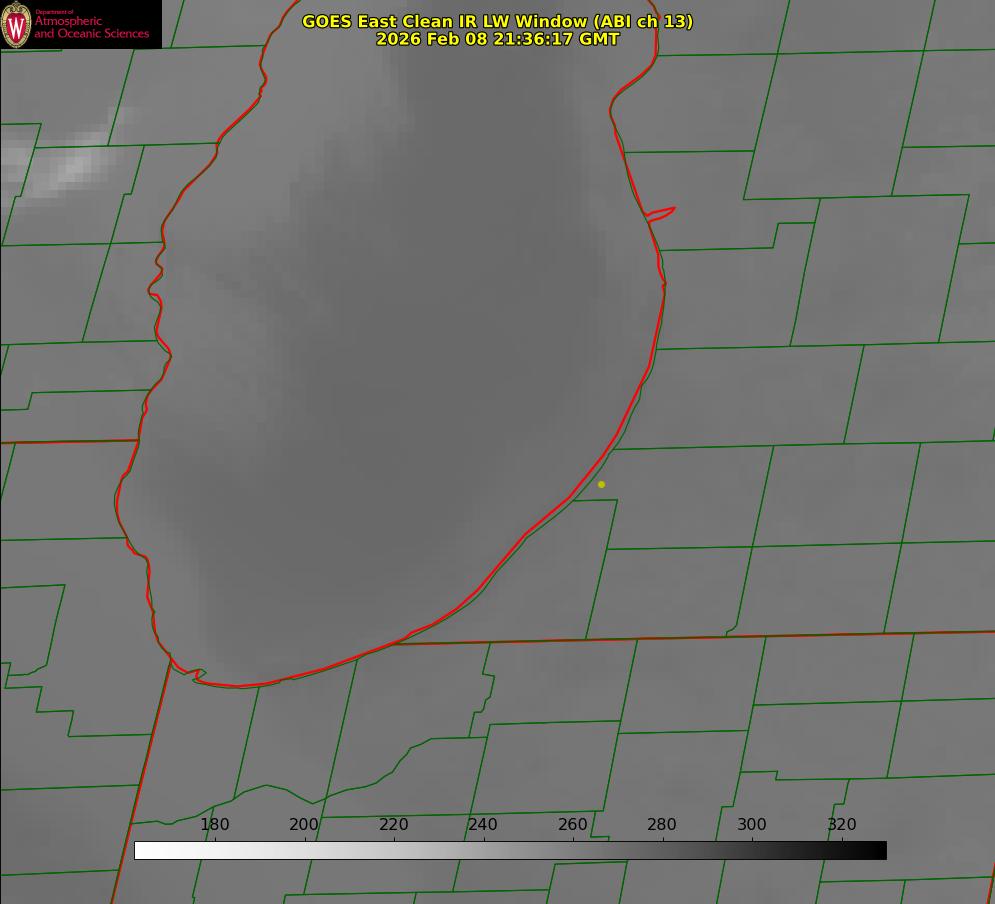This screenshot has height=904, width=995.
Task: Click the colorbar label '180'
Action: [214, 824]
